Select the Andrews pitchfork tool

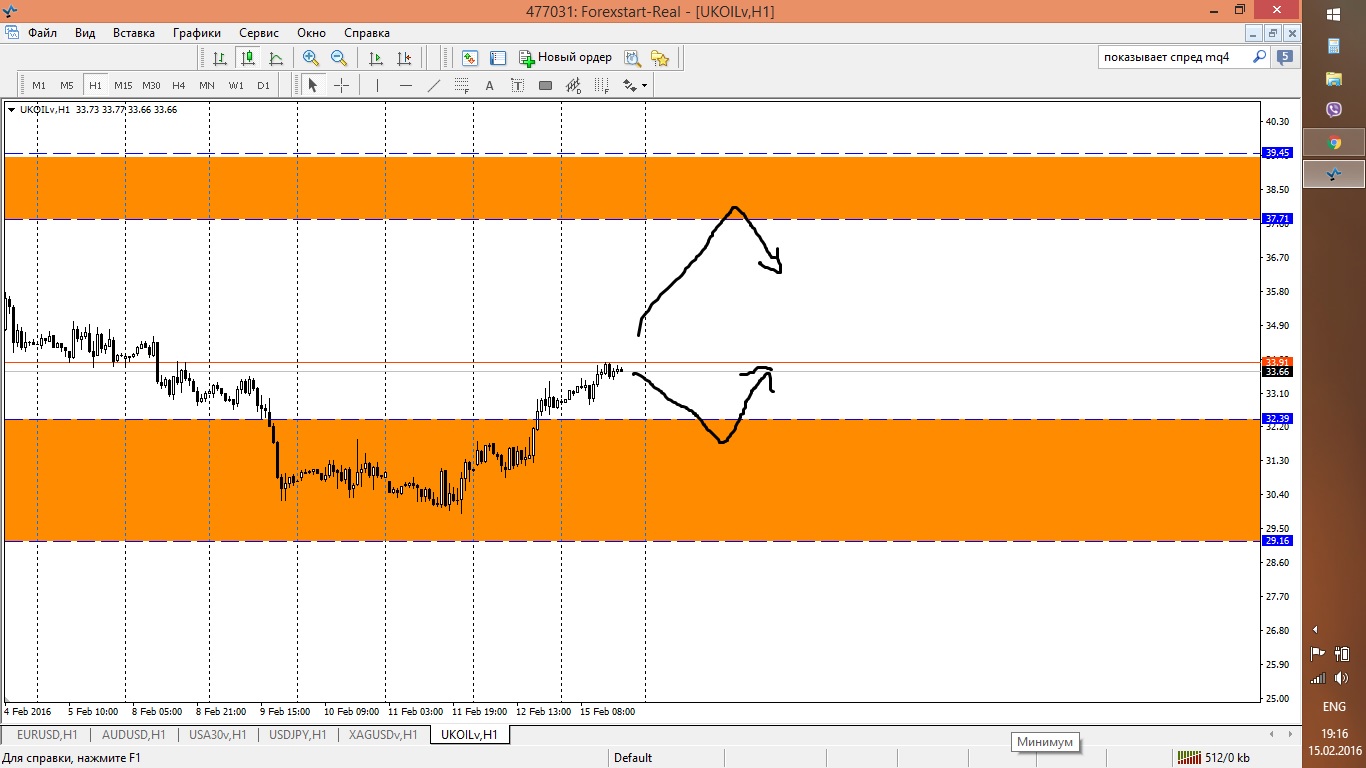(x=574, y=86)
